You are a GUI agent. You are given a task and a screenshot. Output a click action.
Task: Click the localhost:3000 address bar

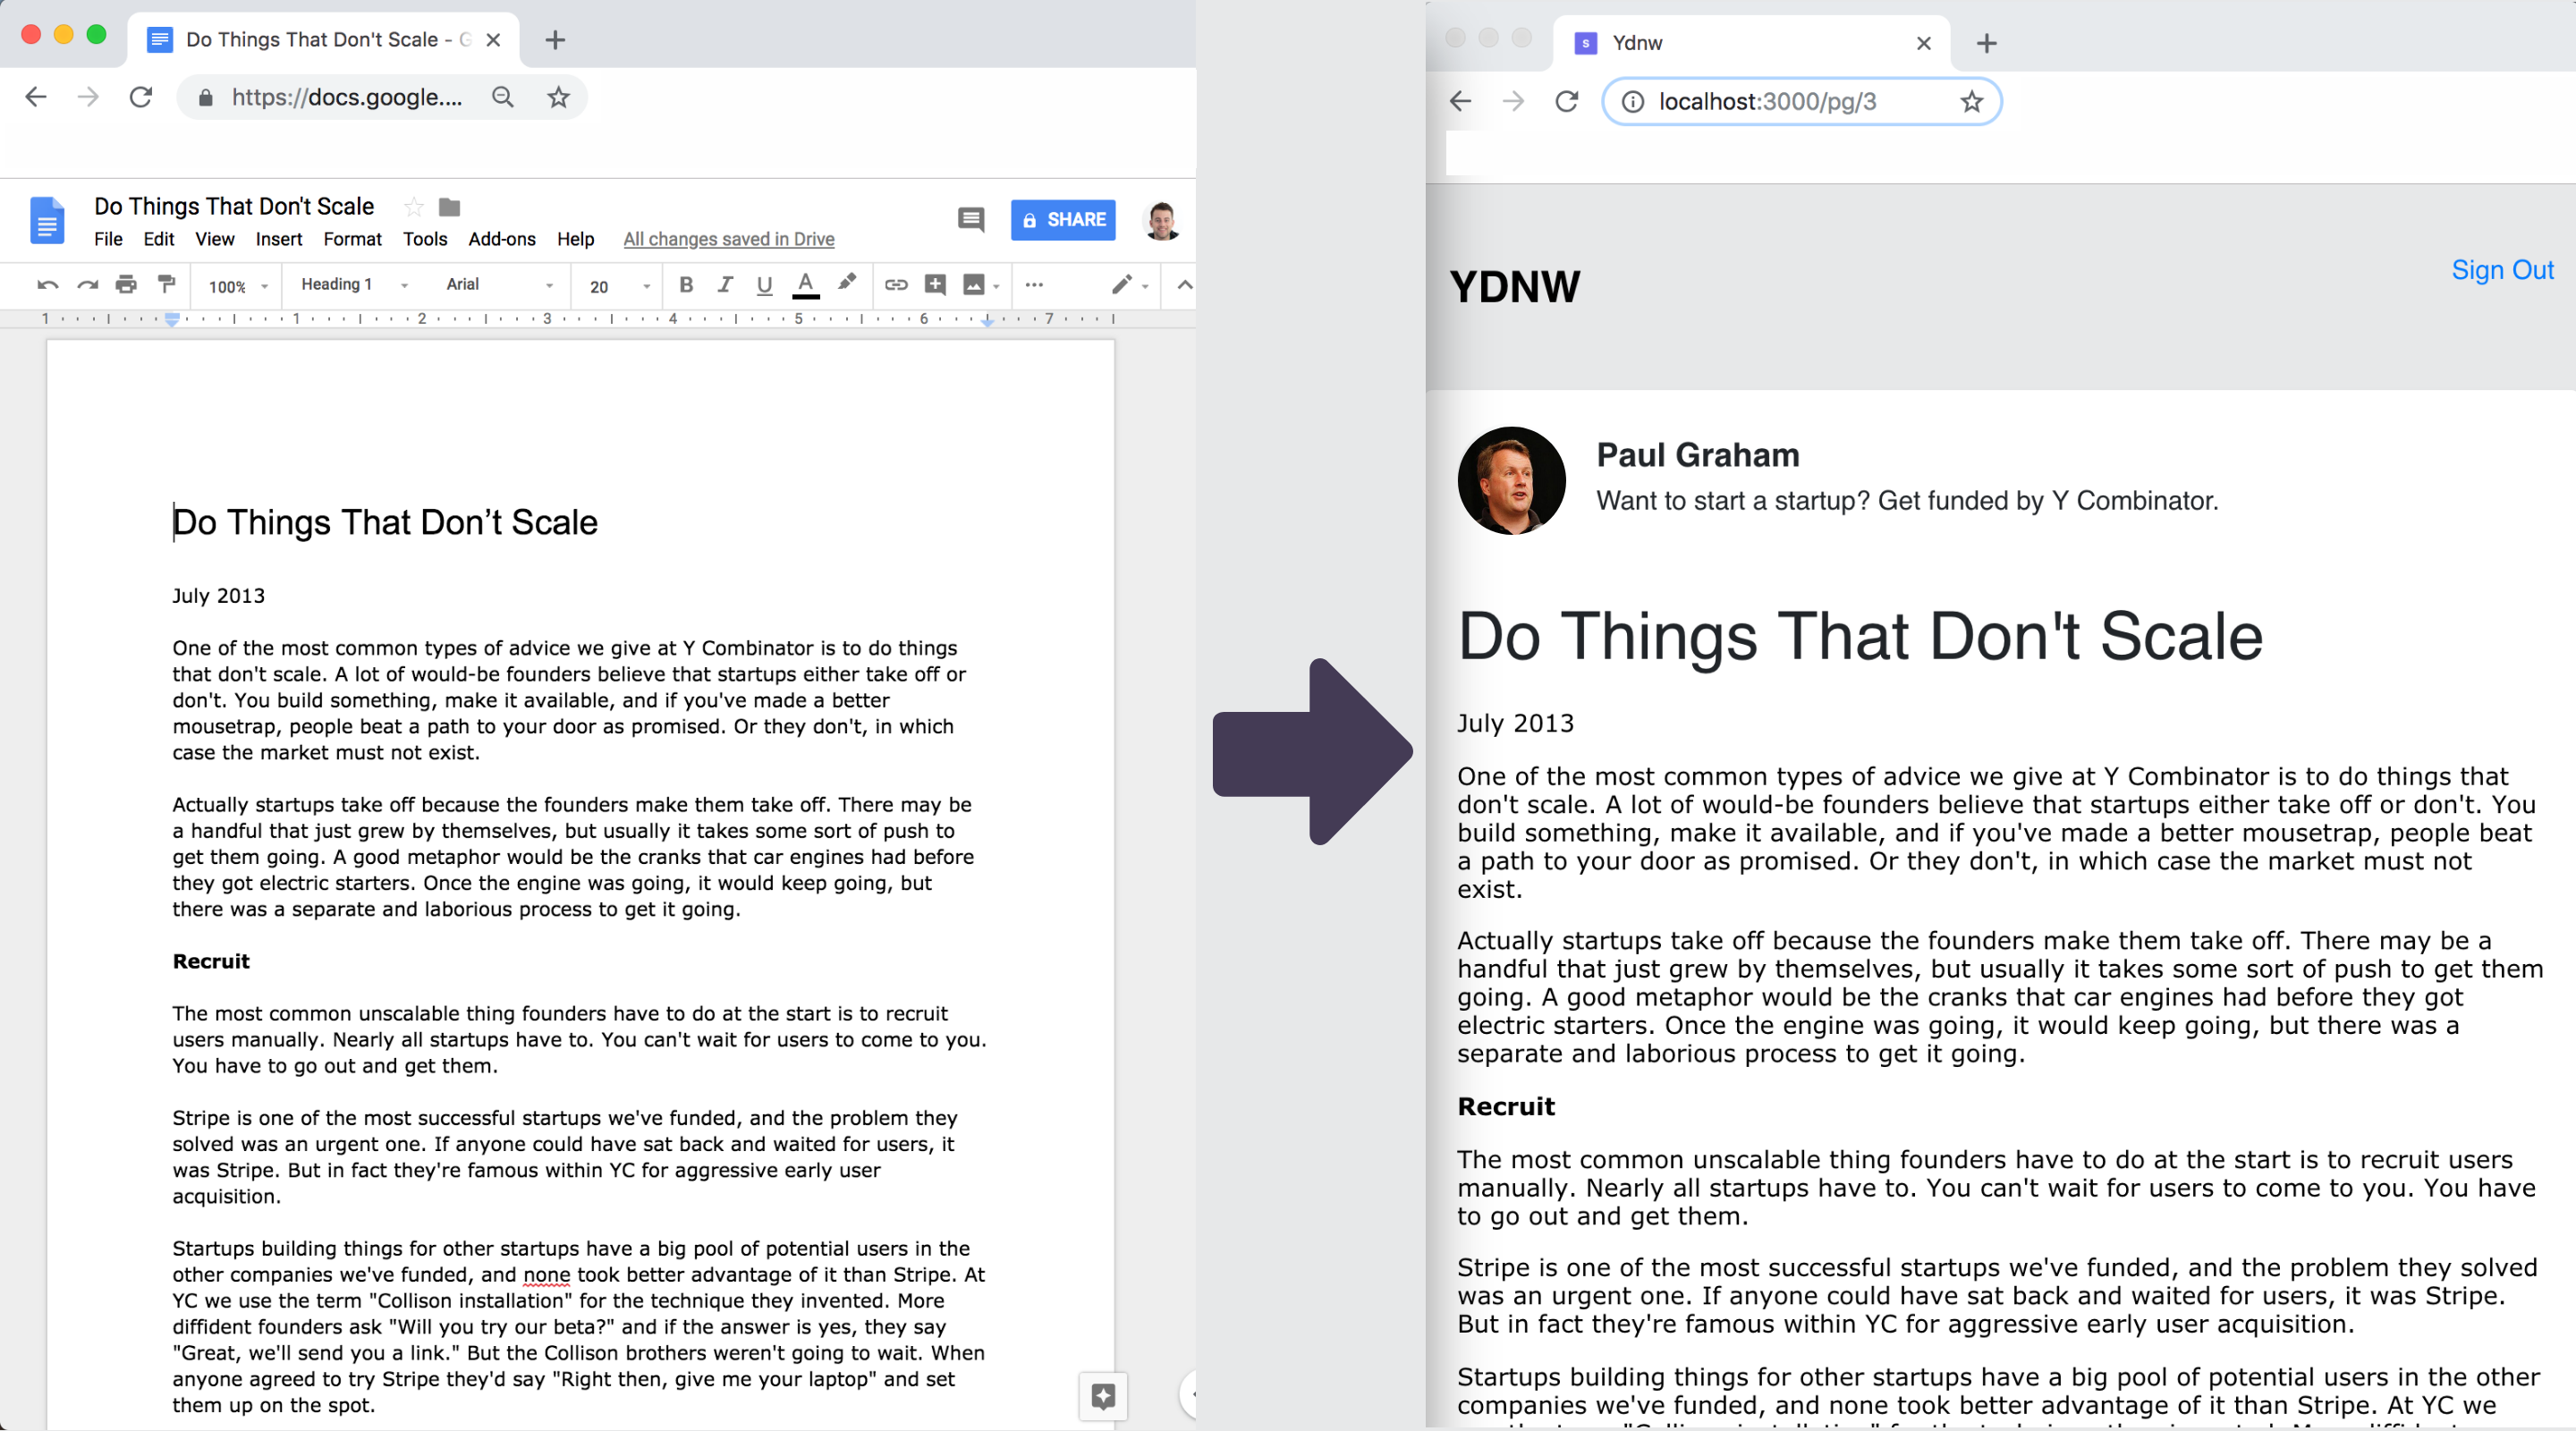[x=1766, y=102]
